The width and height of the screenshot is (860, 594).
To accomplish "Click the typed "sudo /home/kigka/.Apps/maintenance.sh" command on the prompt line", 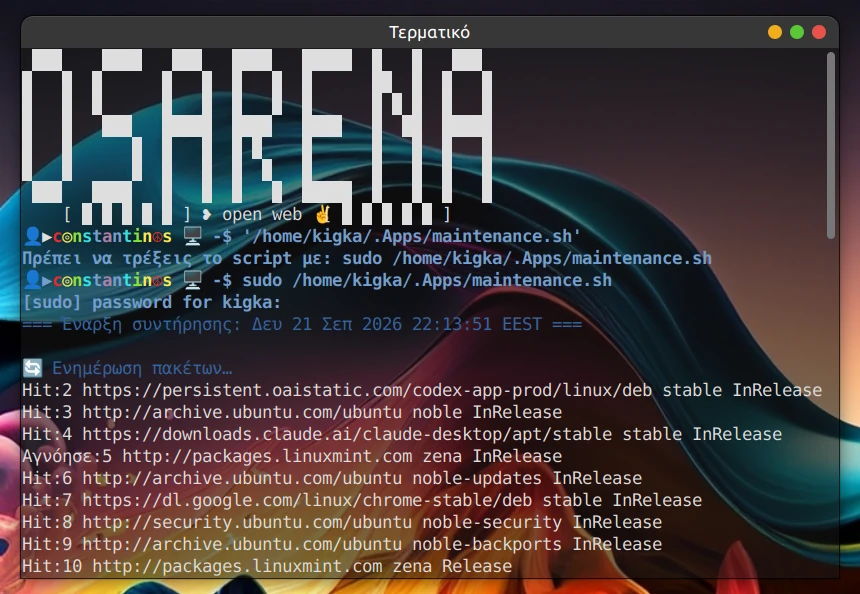I will pos(427,280).
